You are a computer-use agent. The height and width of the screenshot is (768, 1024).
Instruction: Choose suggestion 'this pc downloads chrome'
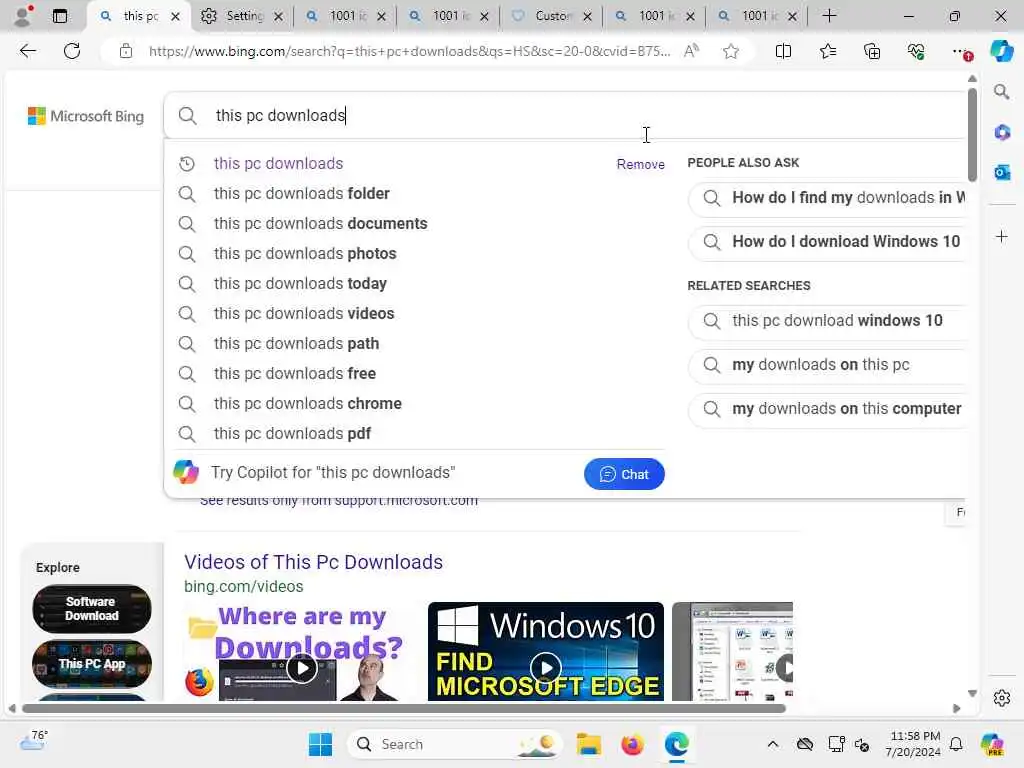[308, 404]
